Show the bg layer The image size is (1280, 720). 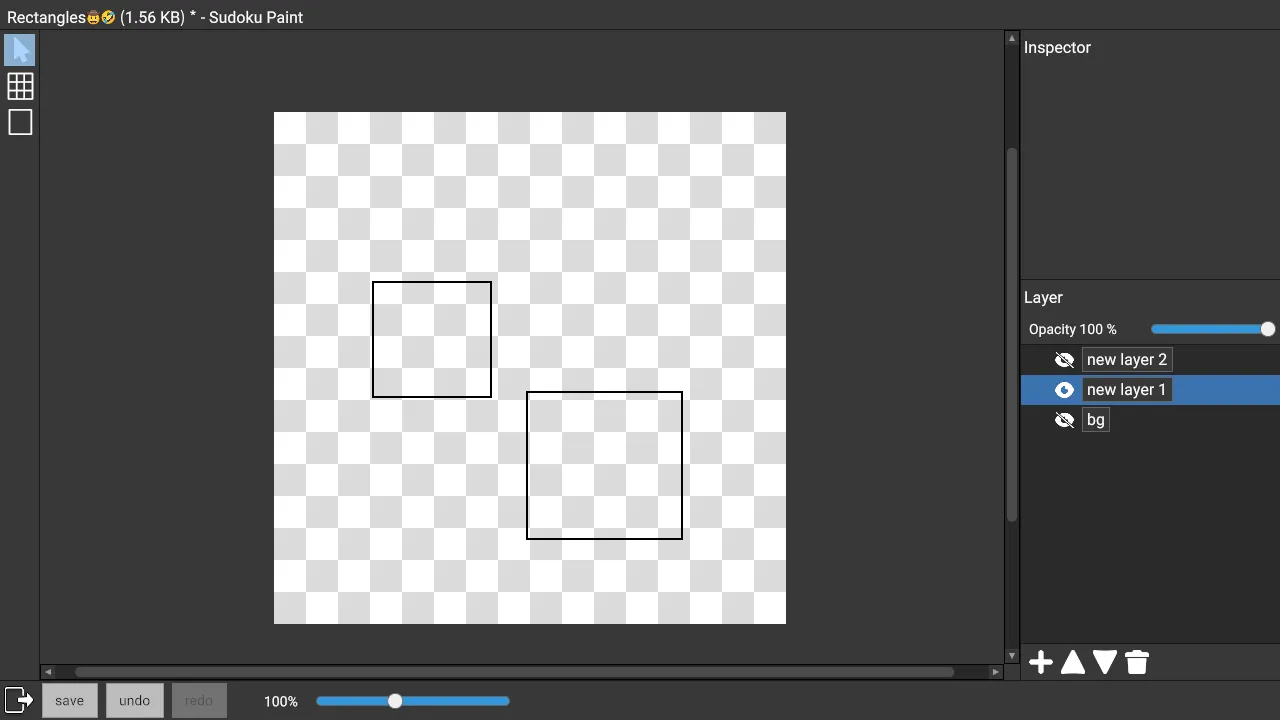(1064, 420)
